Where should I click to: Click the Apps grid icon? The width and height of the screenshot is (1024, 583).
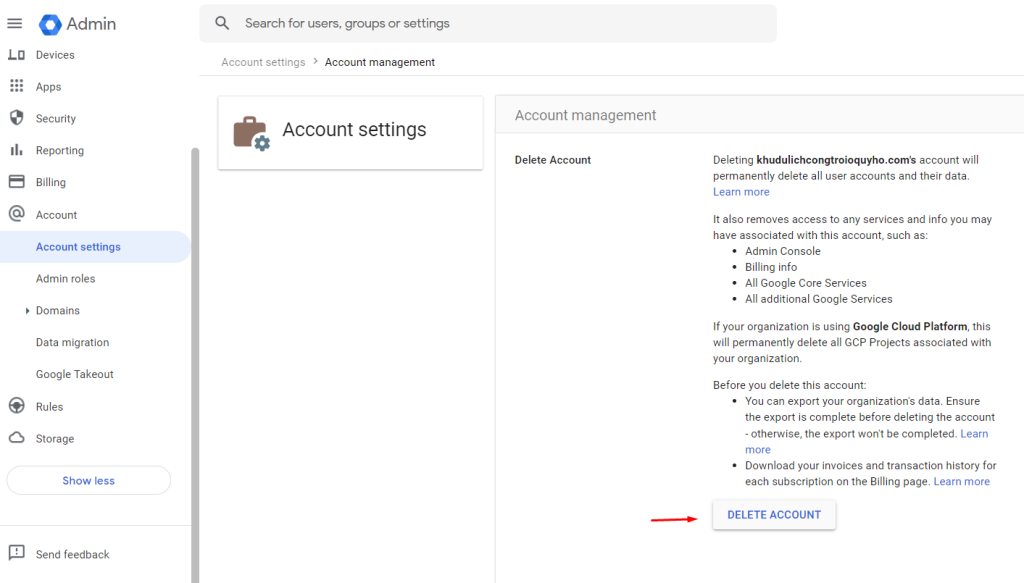[16, 87]
